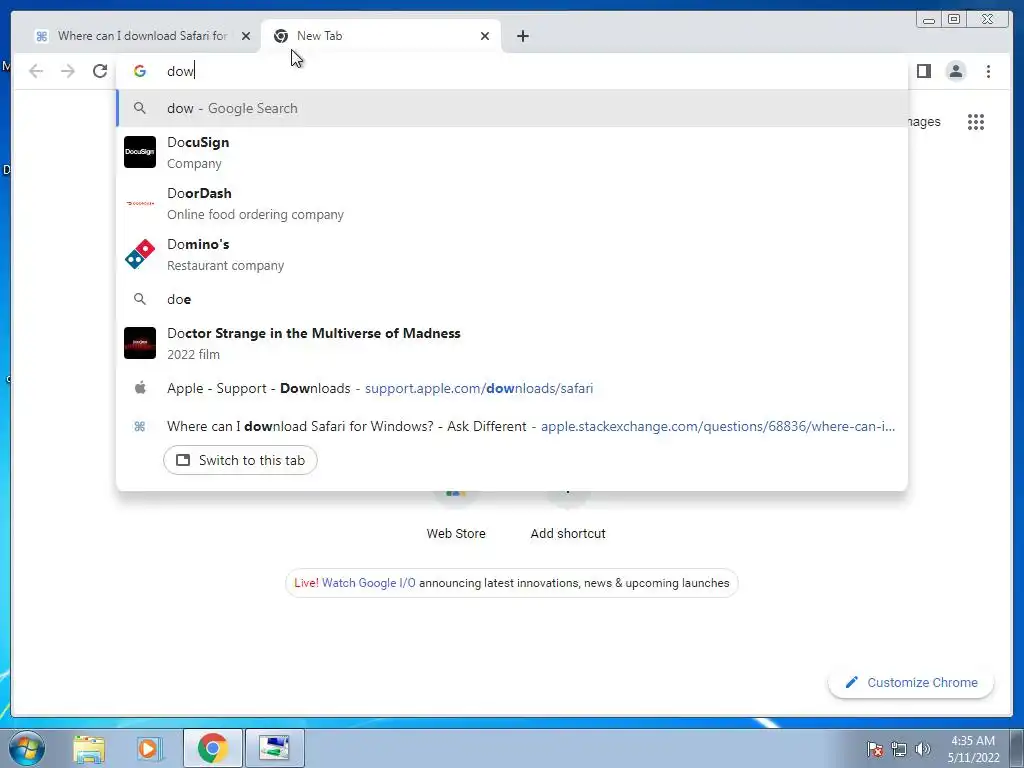The image size is (1024, 768).
Task: Choose 'dow - Google Search' suggestion
Action: [512, 108]
